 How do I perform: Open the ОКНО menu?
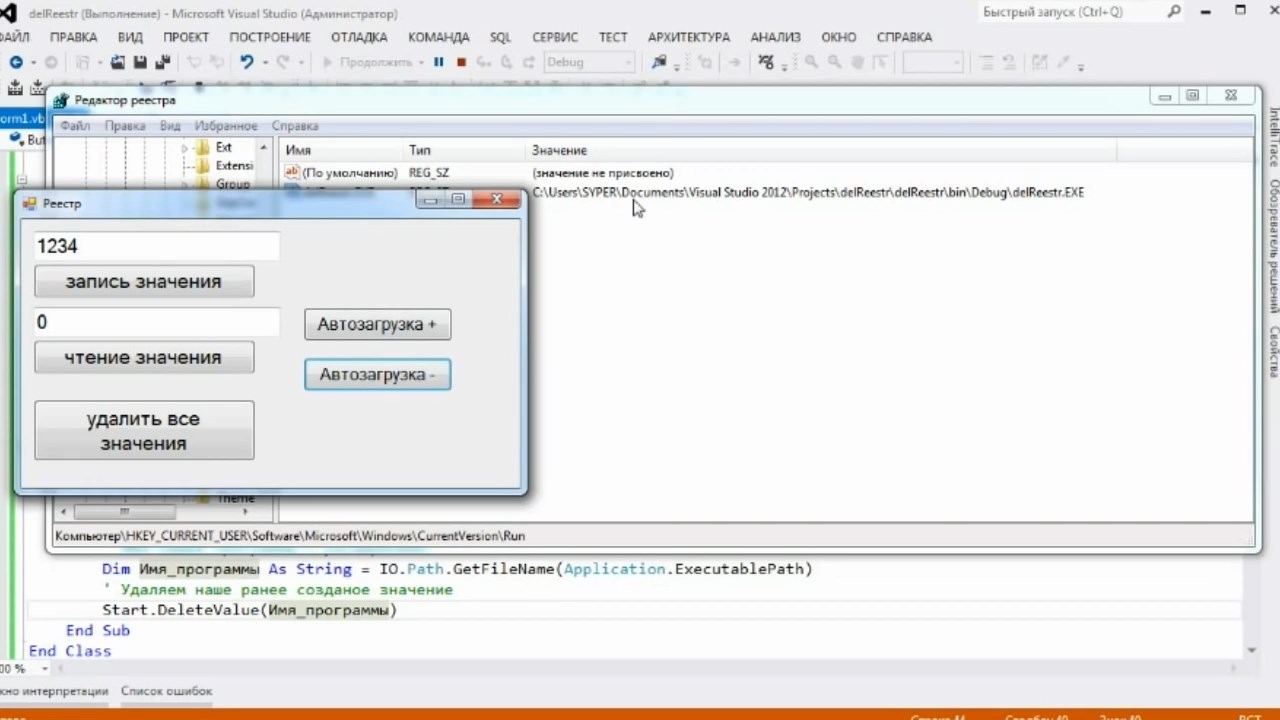tap(839, 37)
